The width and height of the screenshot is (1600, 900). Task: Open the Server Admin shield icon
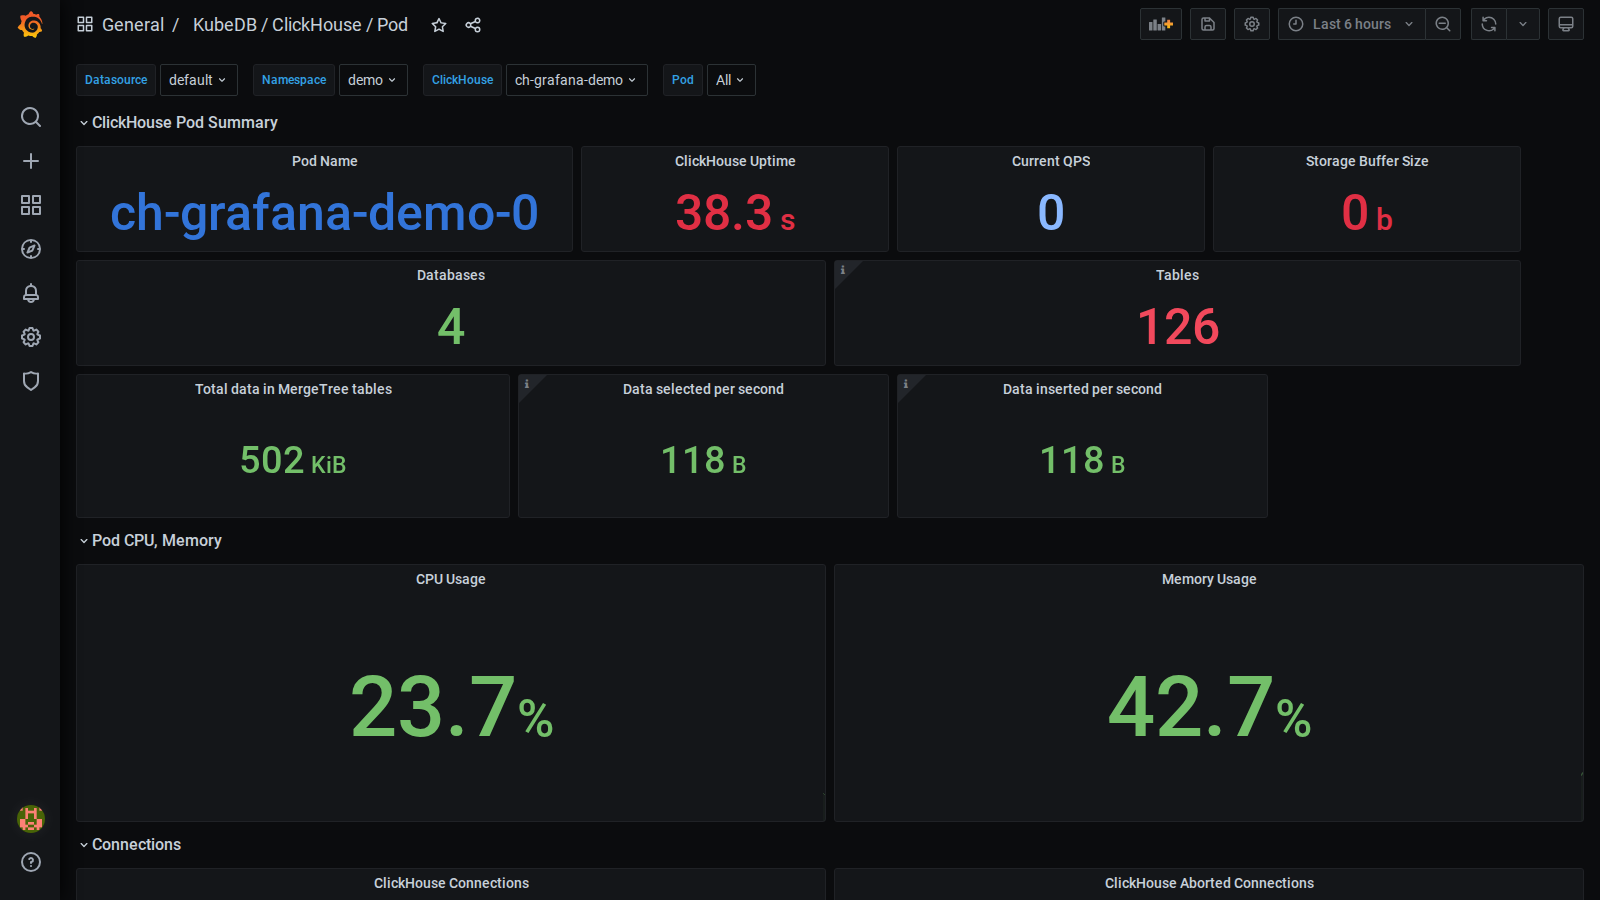tap(31, 381)
